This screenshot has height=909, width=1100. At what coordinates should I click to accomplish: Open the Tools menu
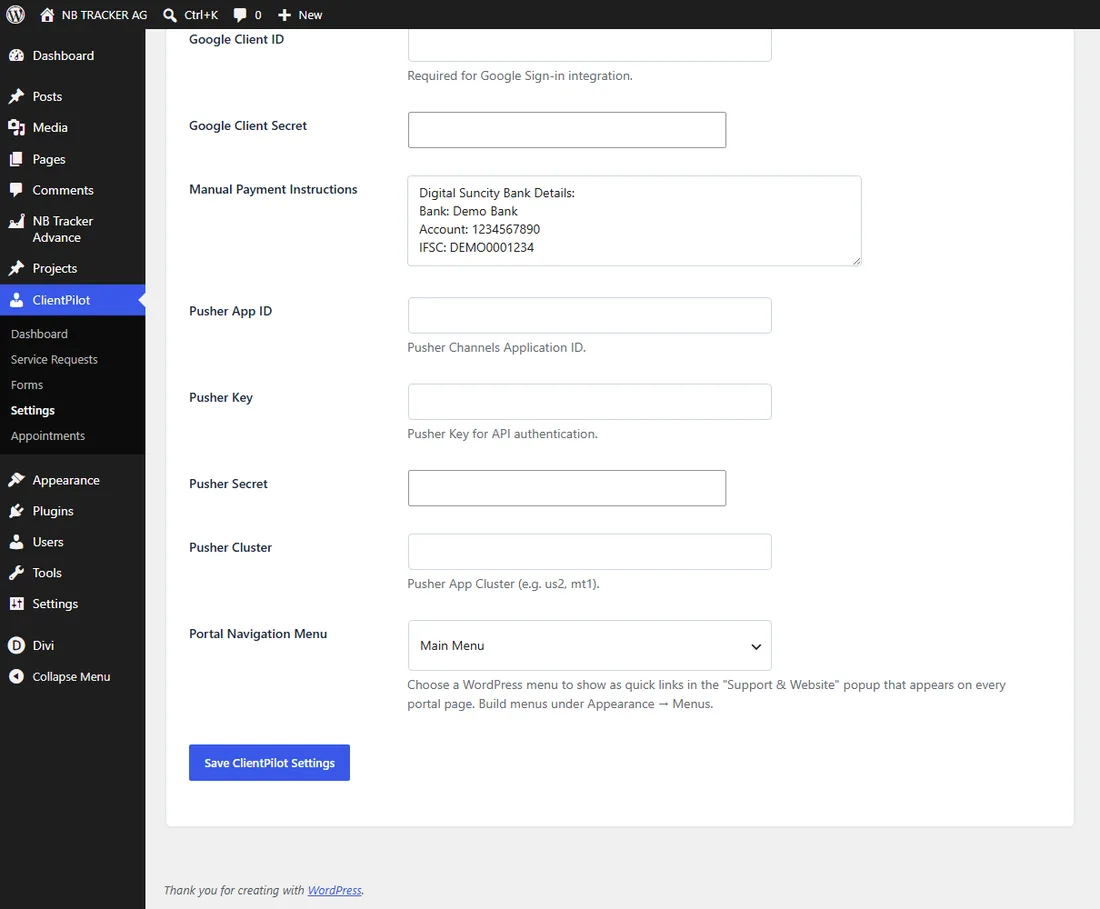(72, 572)
